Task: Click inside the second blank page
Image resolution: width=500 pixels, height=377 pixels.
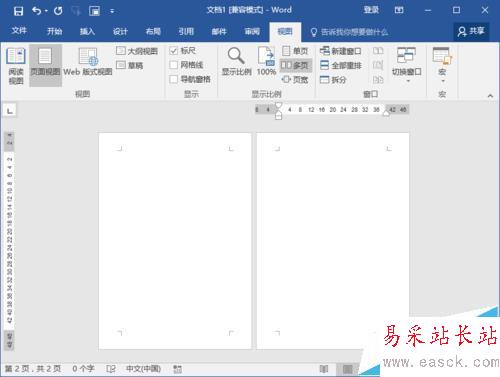Action: pyautogui.click(x=333, y=241)
